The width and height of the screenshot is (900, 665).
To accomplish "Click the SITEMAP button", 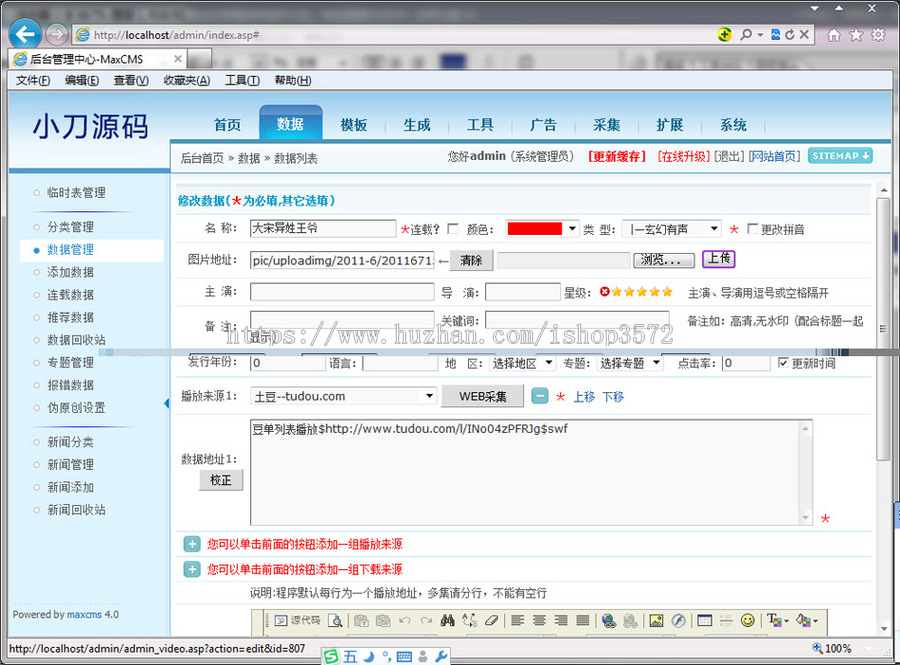I will pos(841,156).
